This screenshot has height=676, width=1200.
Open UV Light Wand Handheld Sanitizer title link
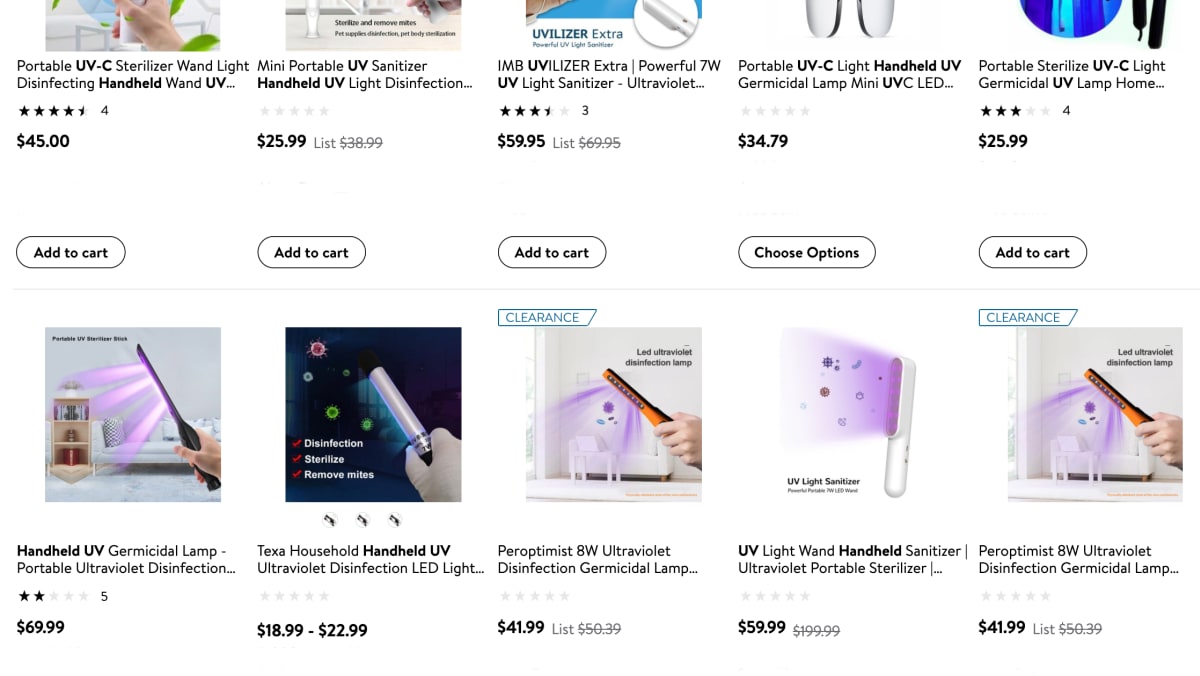tap(852, 559)
